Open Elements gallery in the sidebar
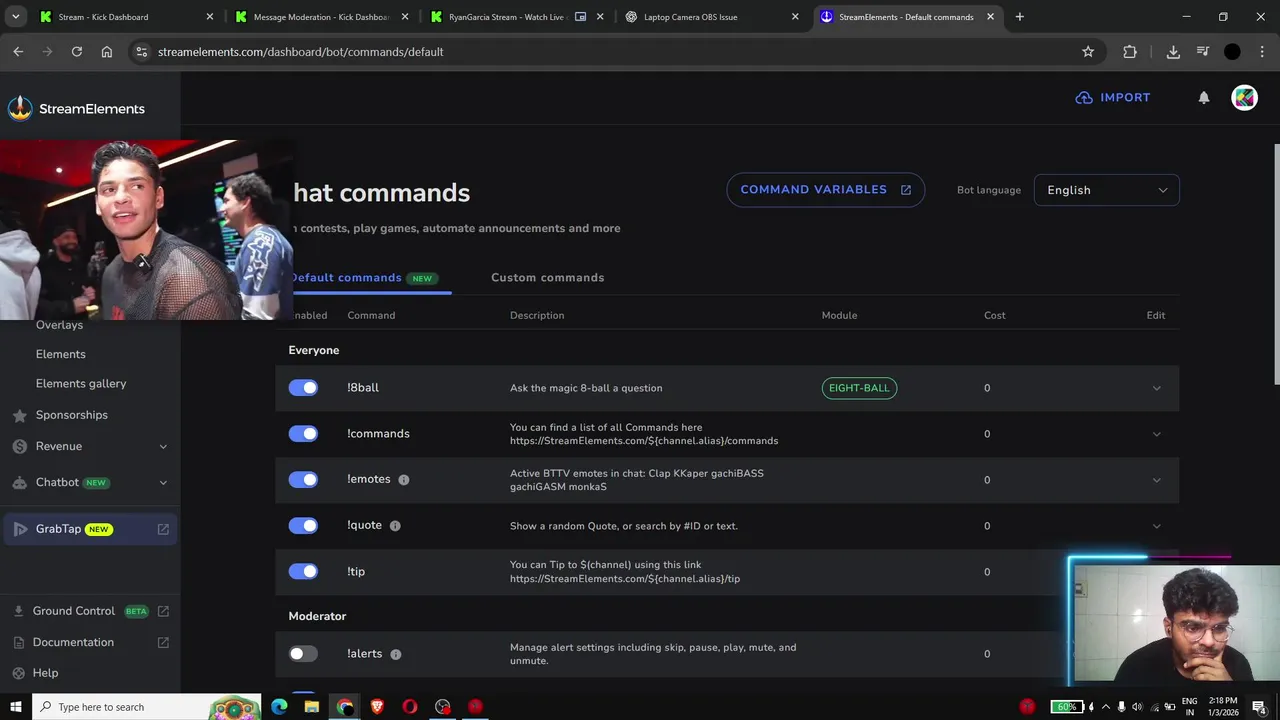 tap(81, 384)
